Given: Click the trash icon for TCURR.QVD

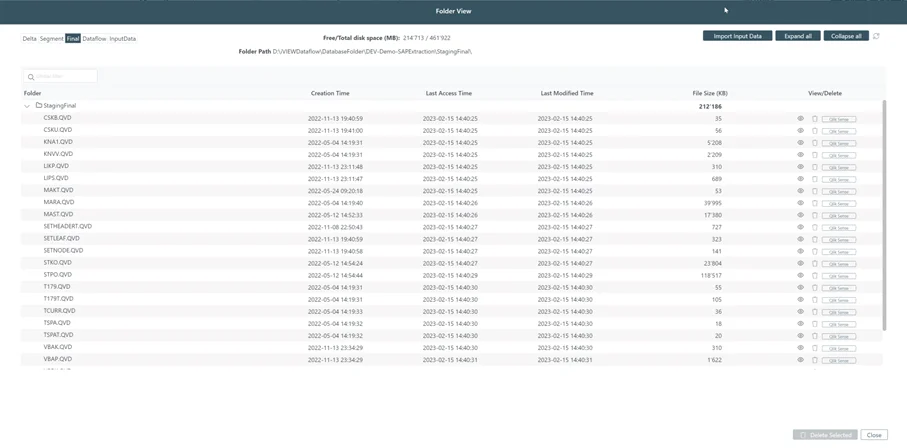Looking at the screenshot, I should tap(815, 312).
